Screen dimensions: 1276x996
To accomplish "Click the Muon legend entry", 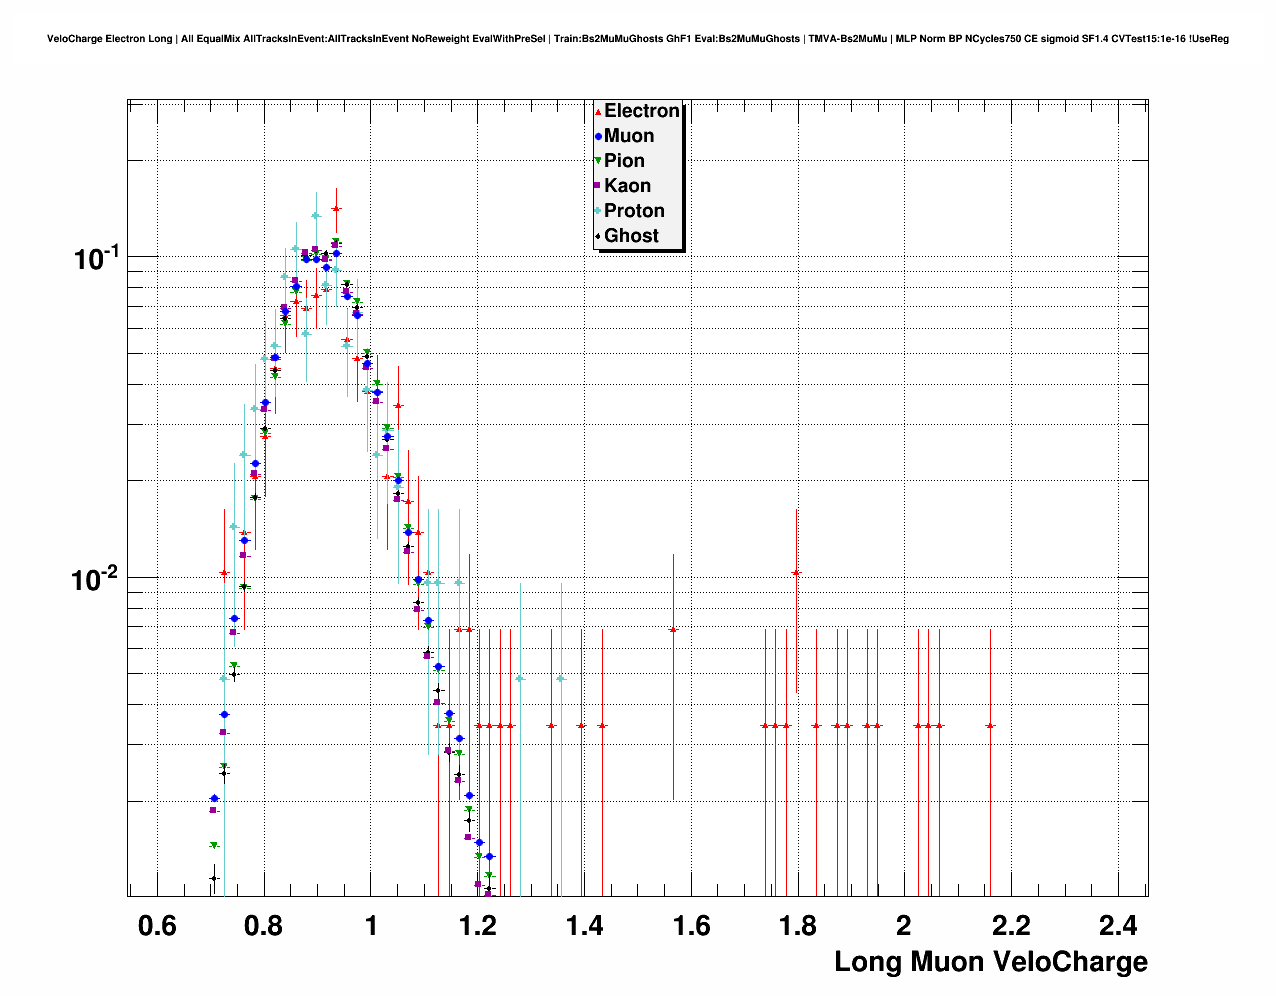I will coord(625,136).
